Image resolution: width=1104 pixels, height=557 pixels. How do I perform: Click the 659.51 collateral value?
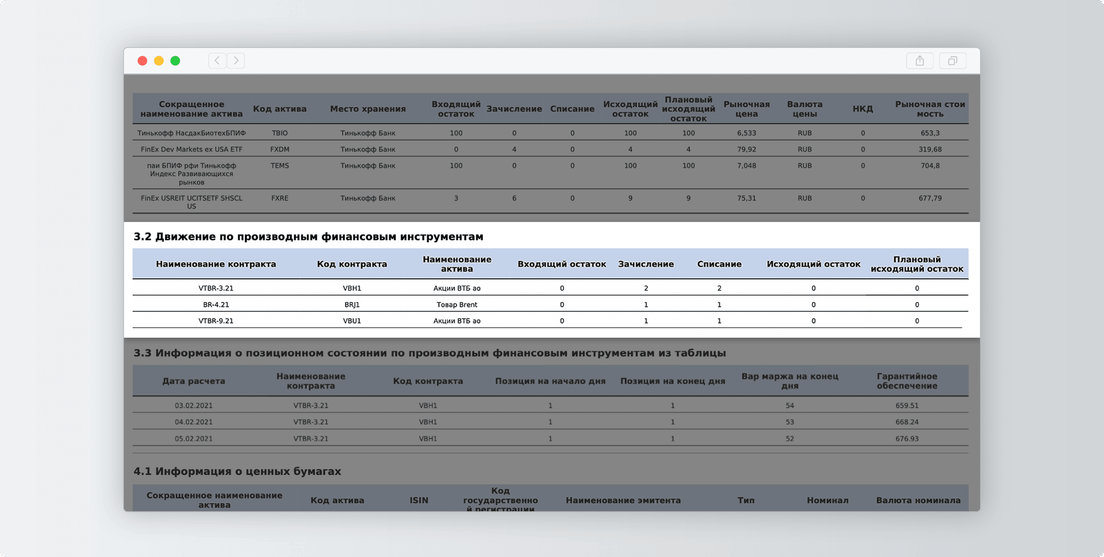[x=907, y=406]
